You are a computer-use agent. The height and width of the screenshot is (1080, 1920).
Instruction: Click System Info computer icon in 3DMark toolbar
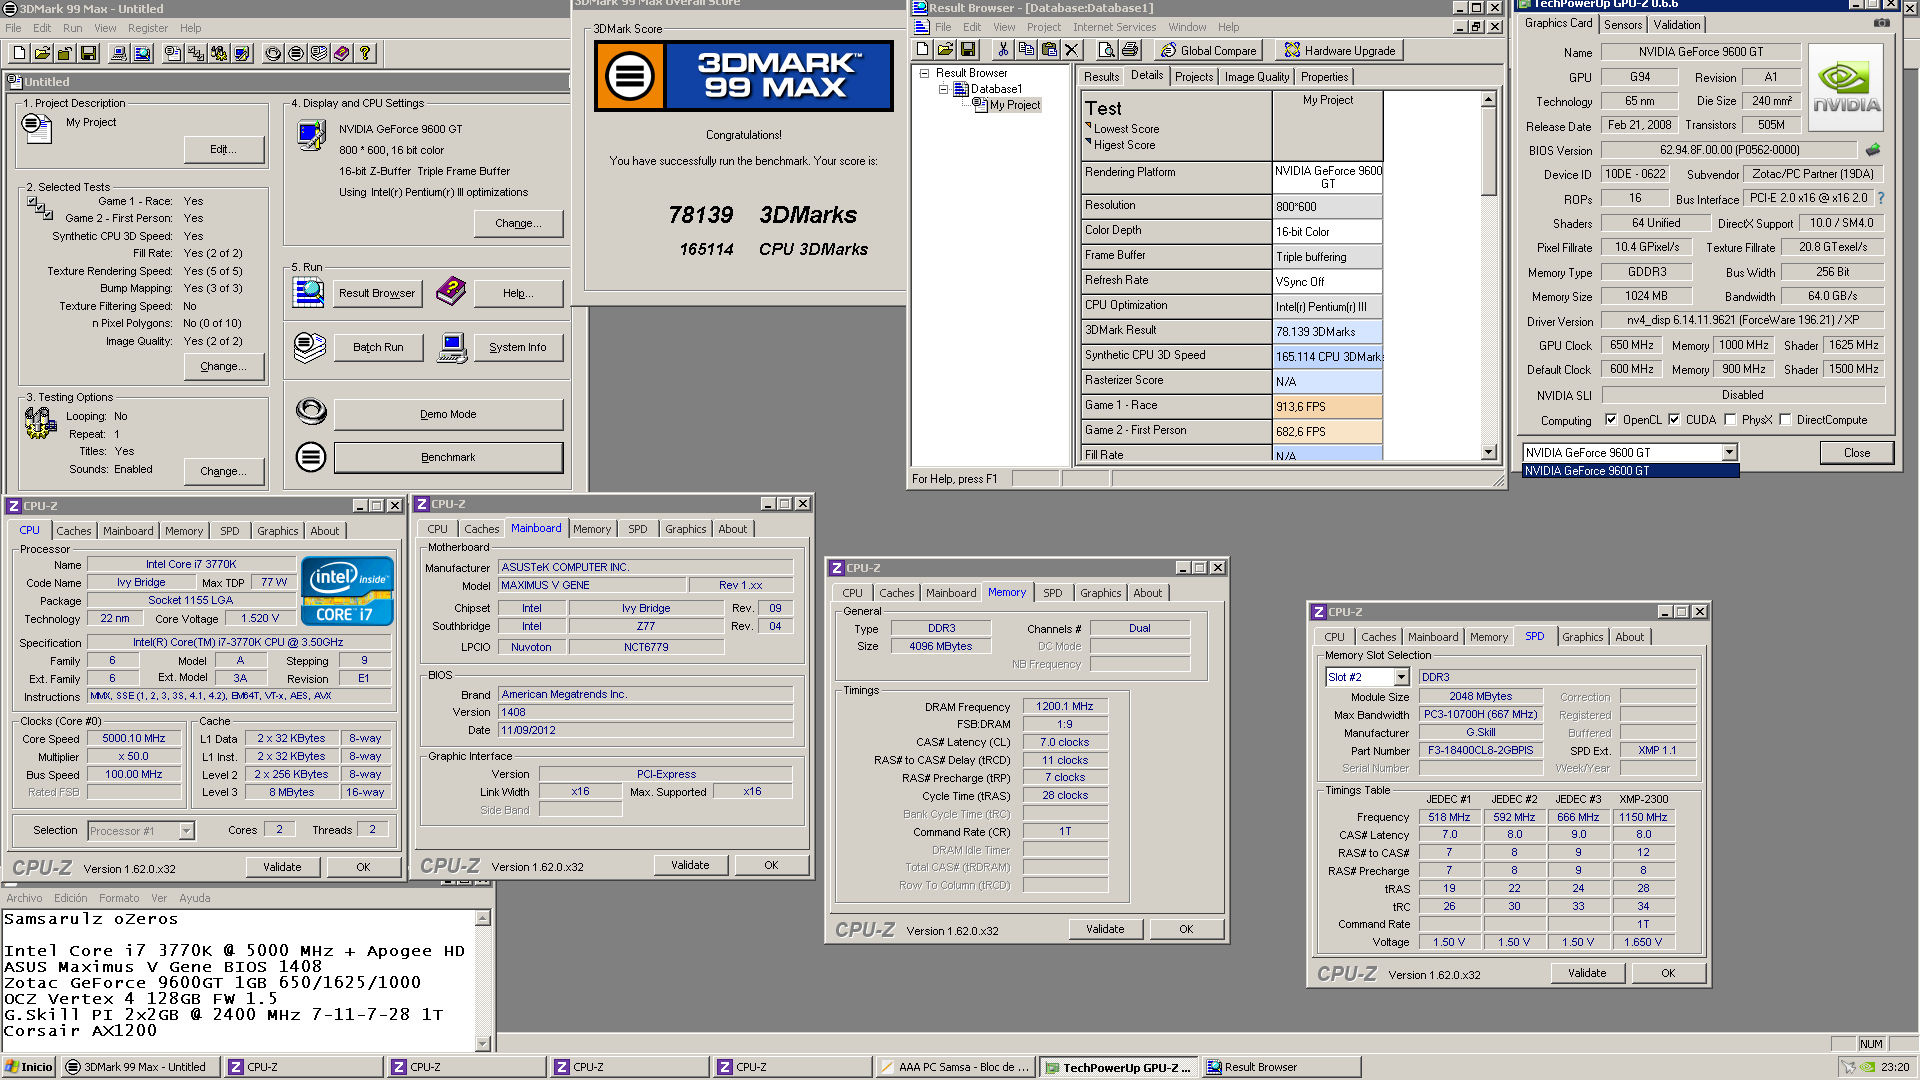tap(119, 54)
